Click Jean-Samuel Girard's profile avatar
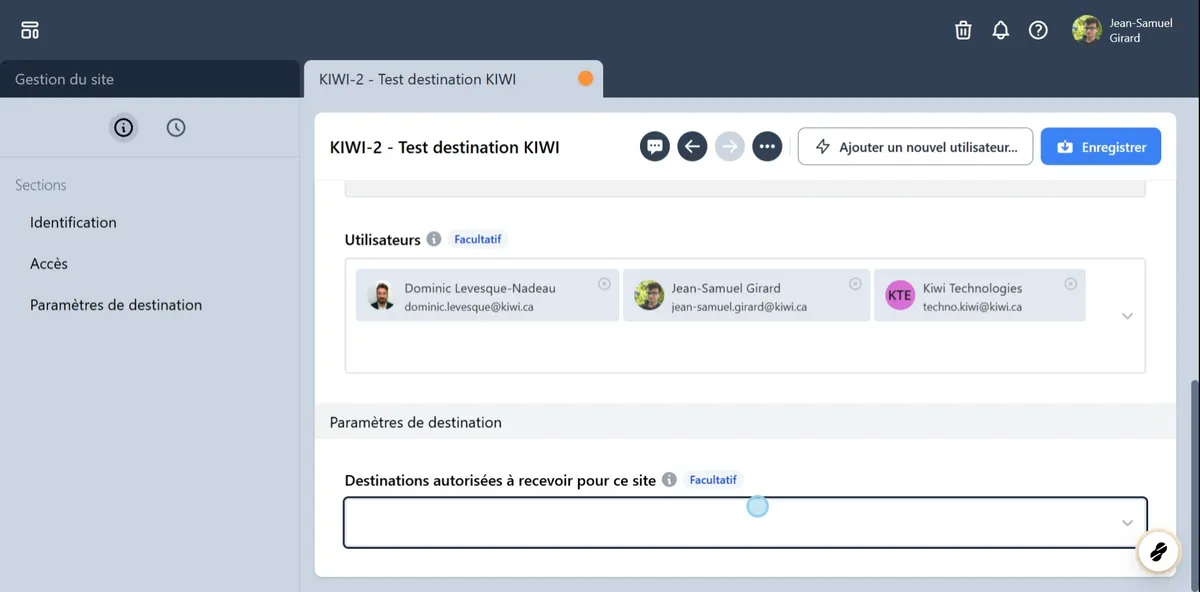1200x592 pixels. (x=1086, y=29)
